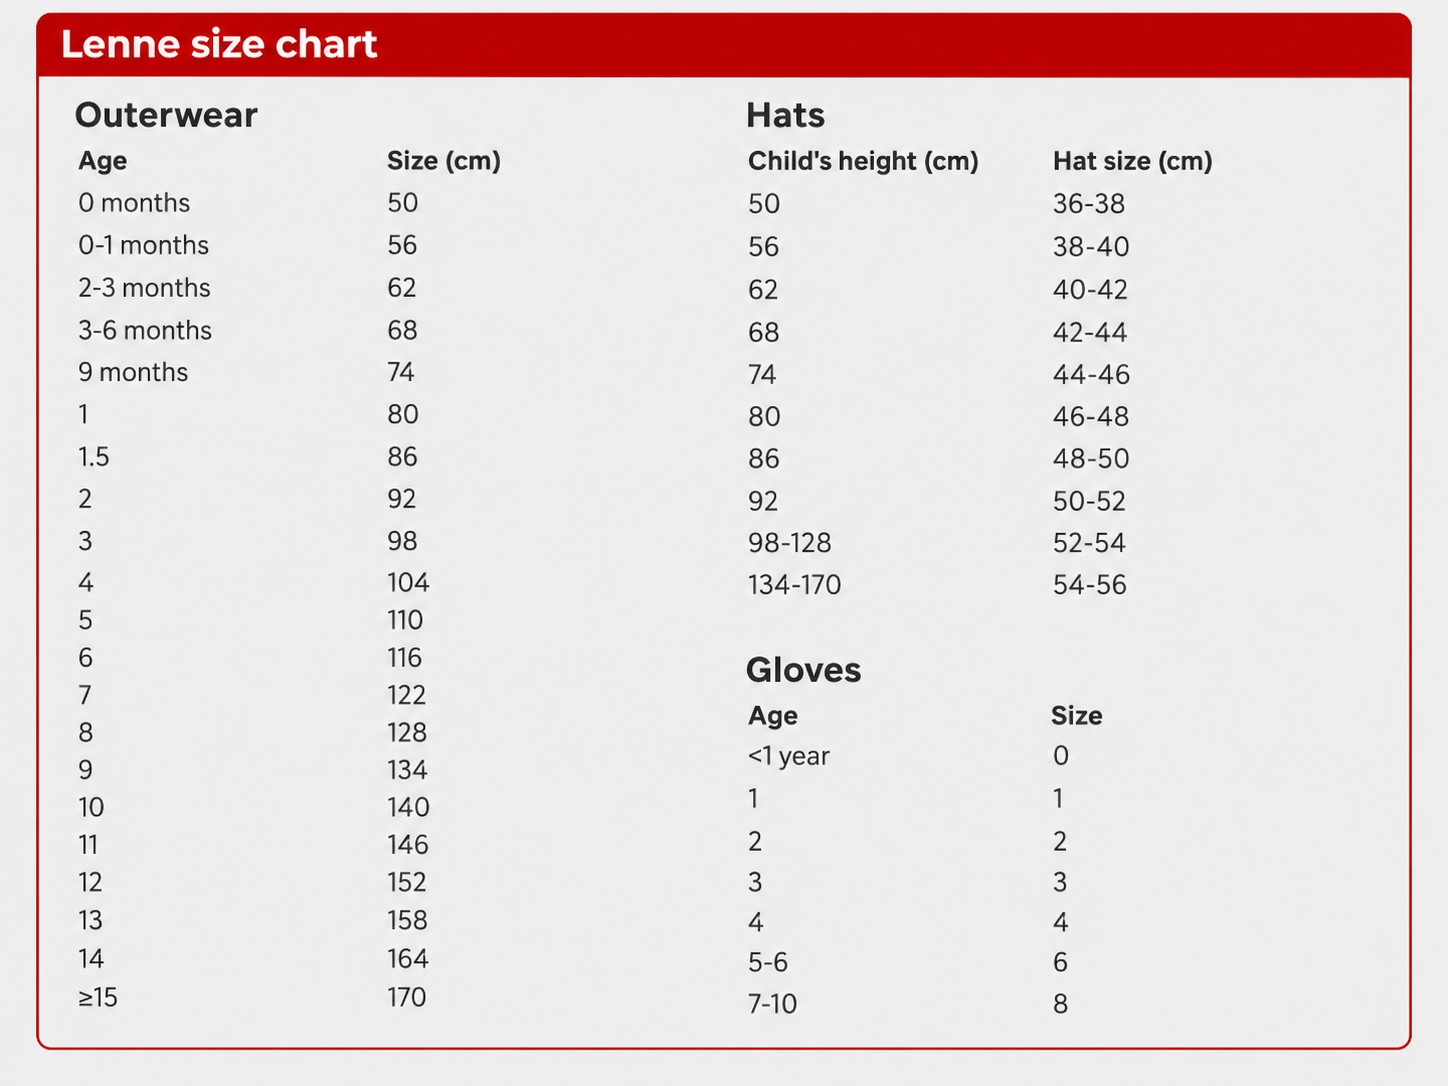This screenshot has height=1086, width=1448.
Task: Click the outerwear size value 140
Action: (x=408, y=807)
